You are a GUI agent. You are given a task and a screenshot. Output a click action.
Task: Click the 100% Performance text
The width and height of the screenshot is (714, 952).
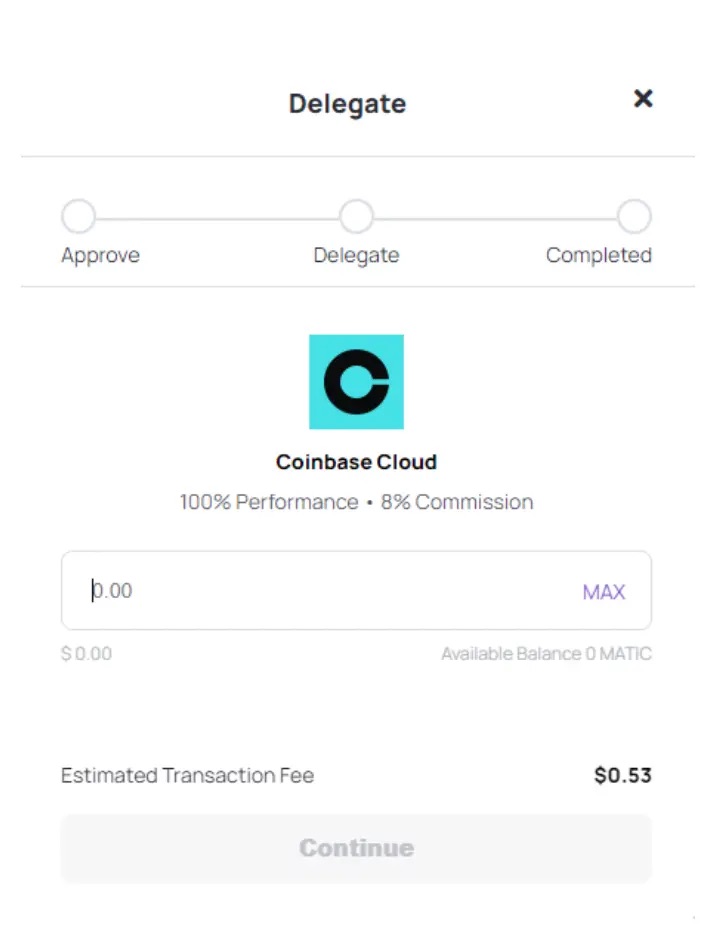click(x=268, y=502)
